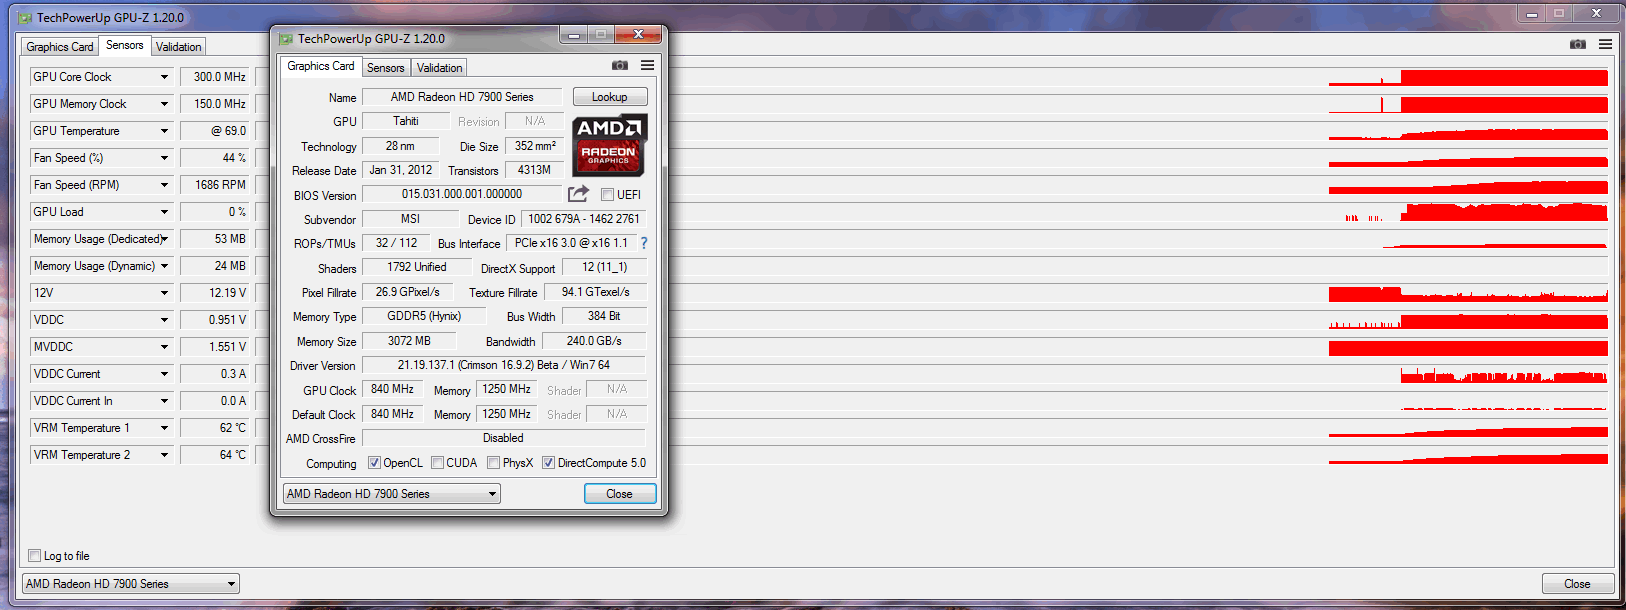Image resolution: width=1626 pixels, height=610 pixels.
Task: Open the VRM Temperature 2 sensor dropdown
Action: point(165,455)
